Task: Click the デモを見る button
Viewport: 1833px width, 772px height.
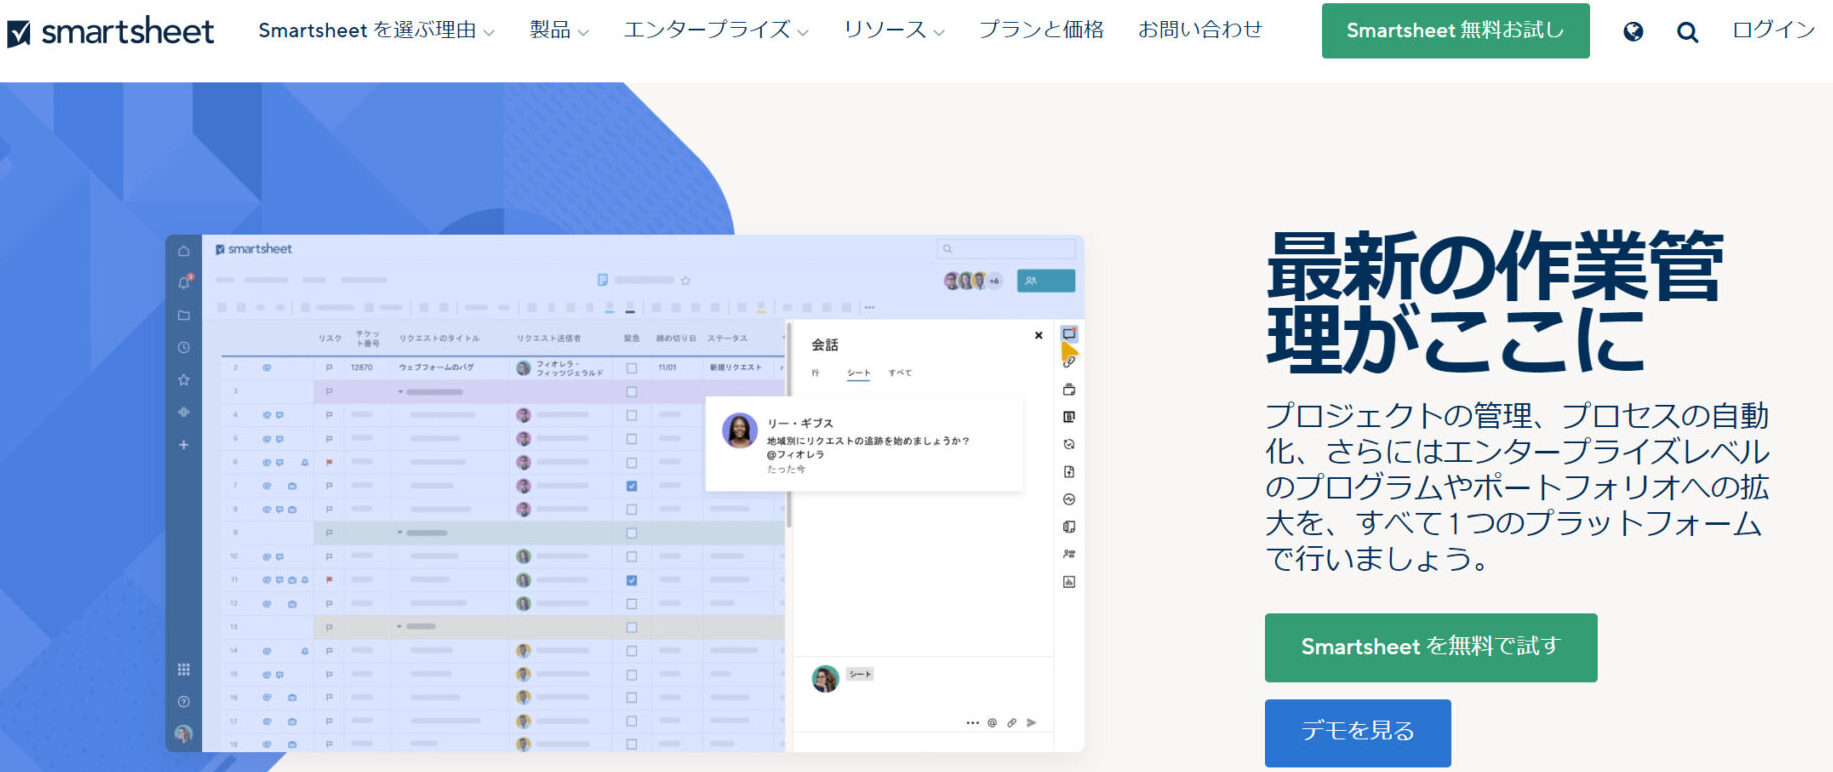Action: point(1357,732)
